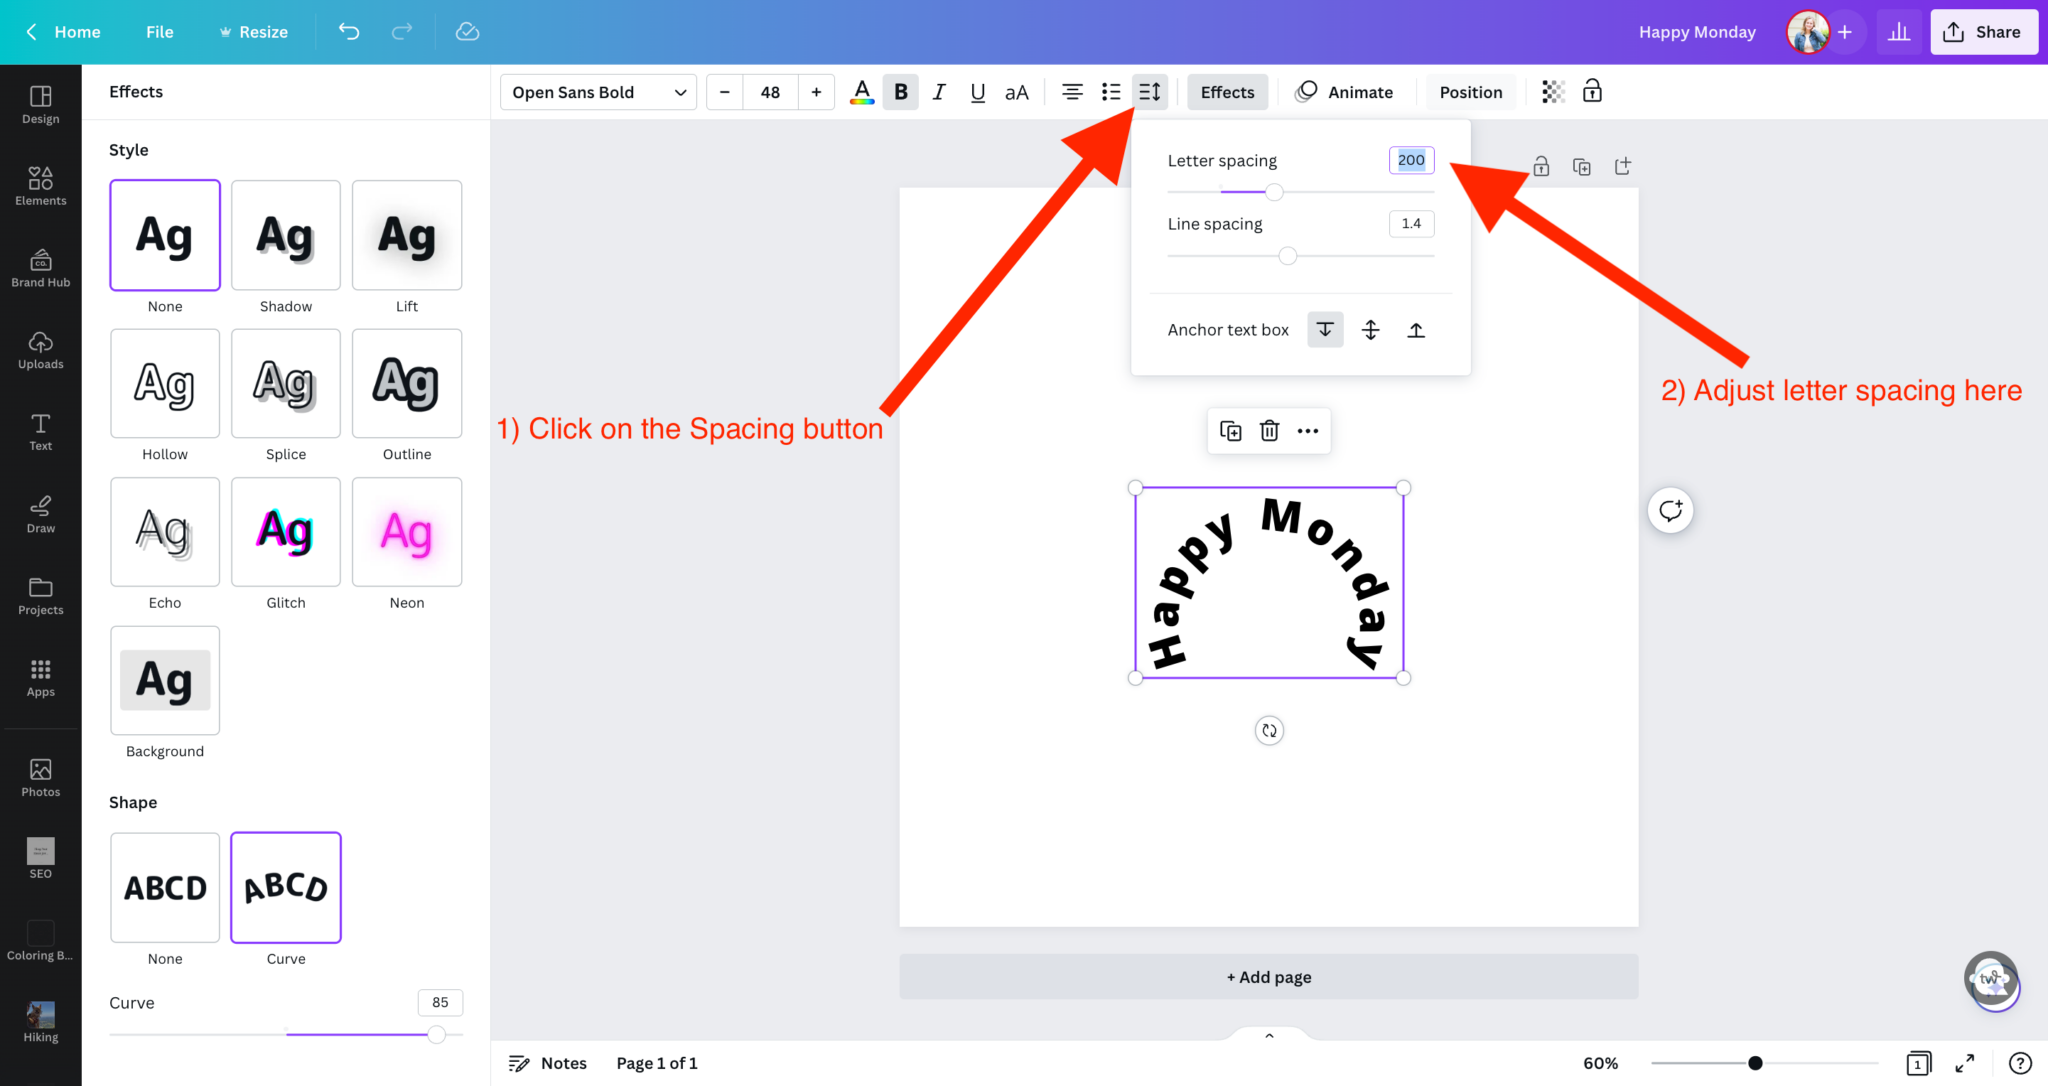Open the Position panel button
2048x1086 pixels.
tap(1470, 92)
